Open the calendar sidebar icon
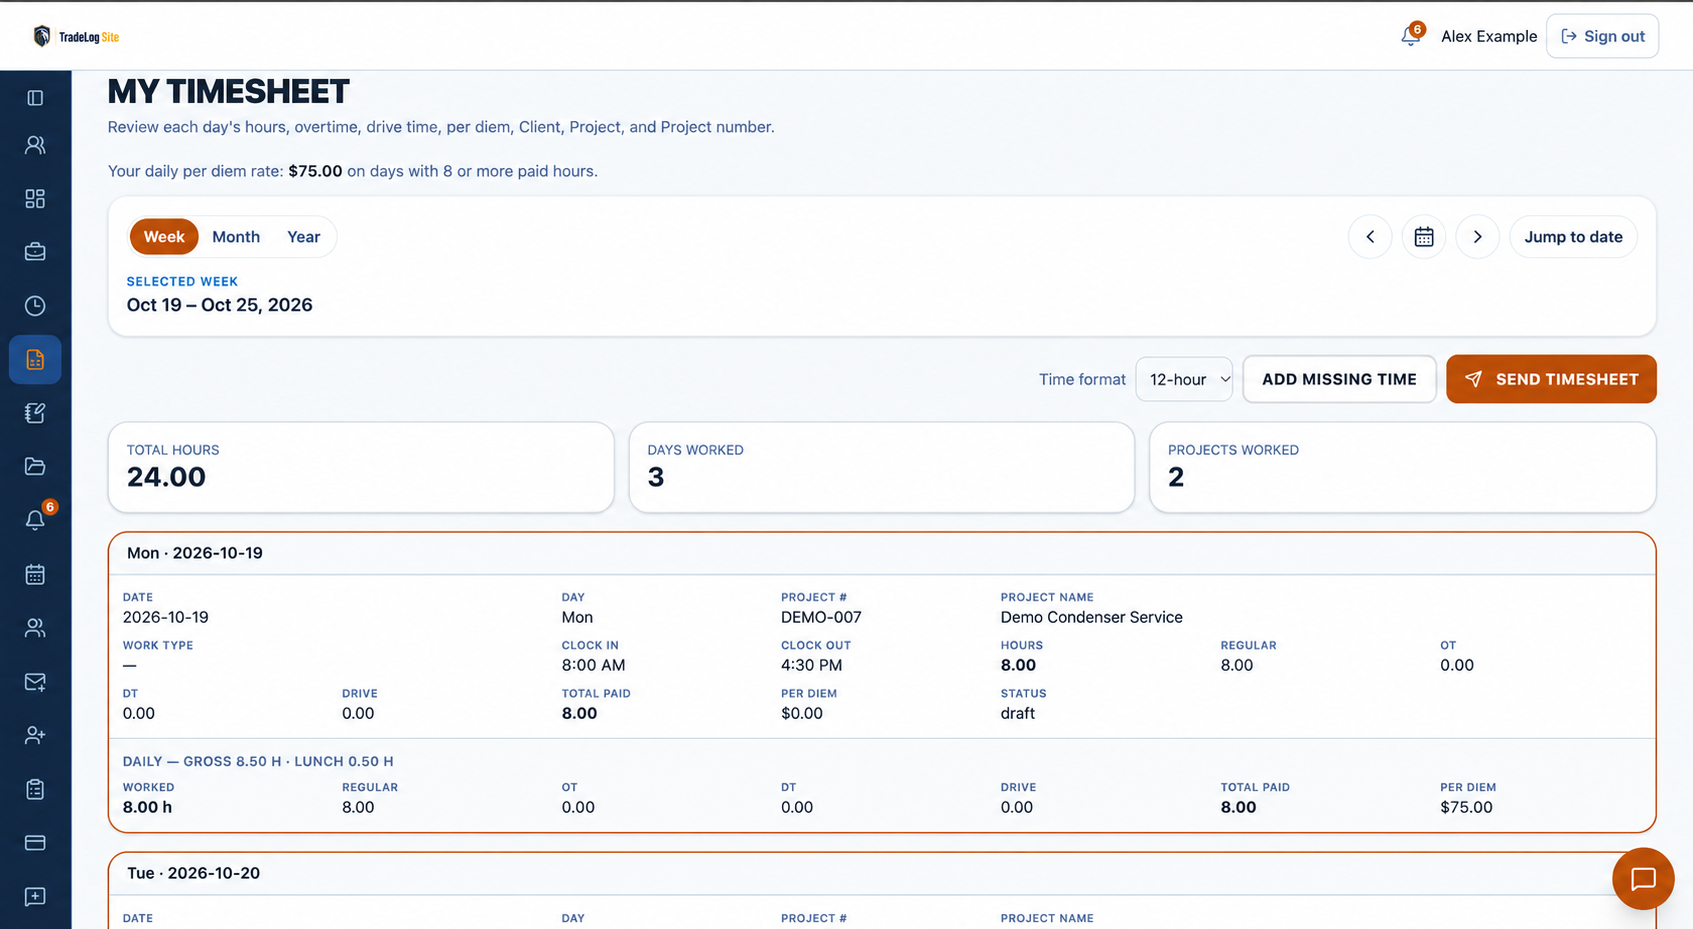The width and height of the screenshot is (1693, 929). click(35, 574)
